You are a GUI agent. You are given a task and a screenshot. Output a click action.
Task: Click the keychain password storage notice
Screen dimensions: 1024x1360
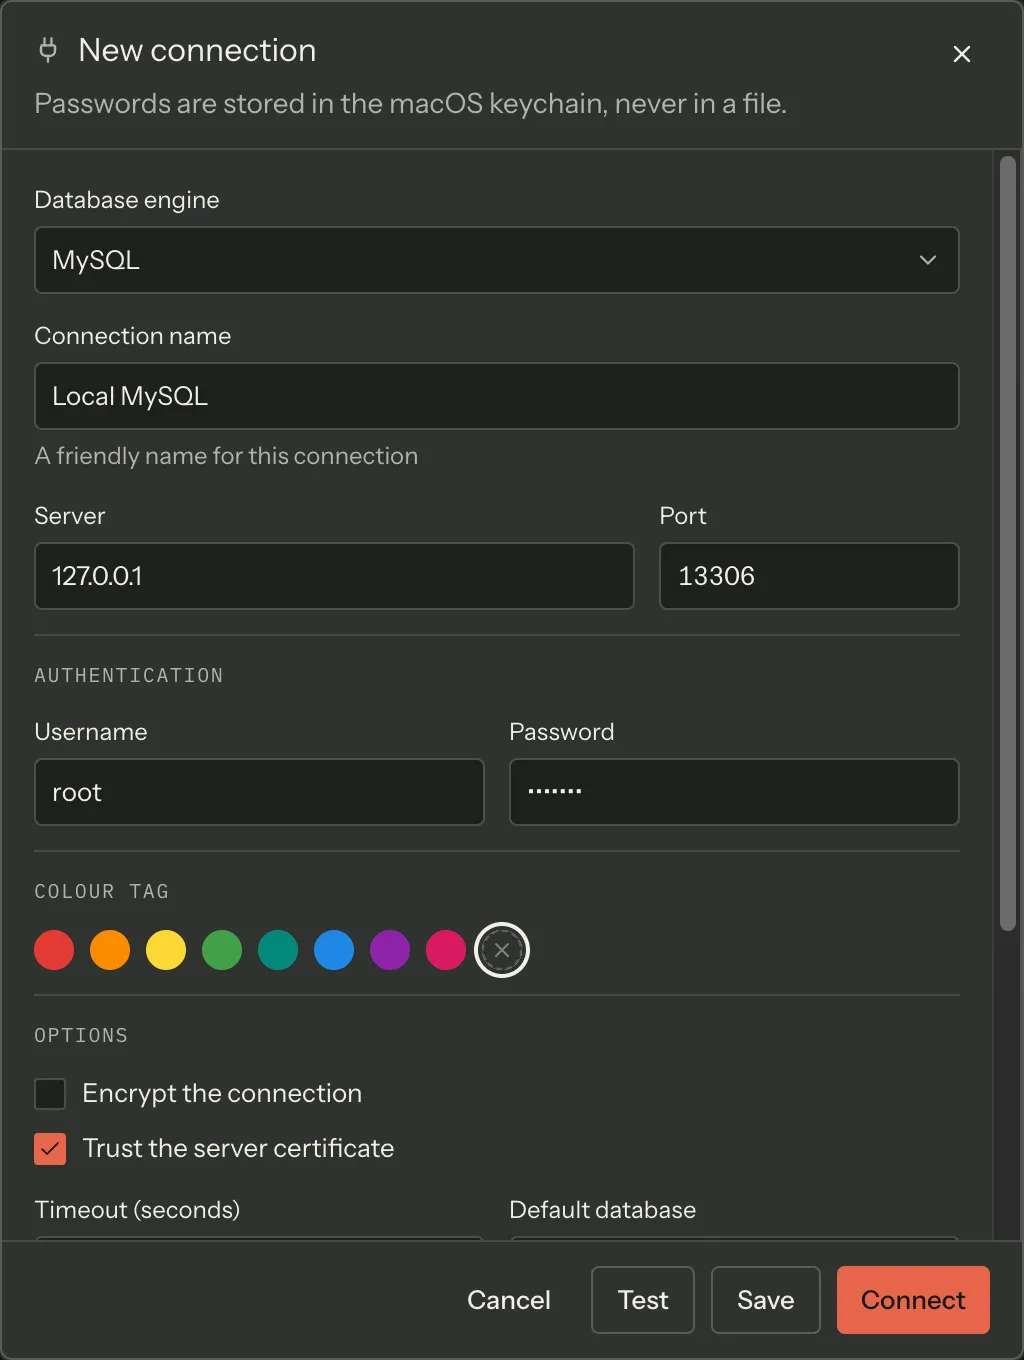pyautogui.click(x=410, y=104)
